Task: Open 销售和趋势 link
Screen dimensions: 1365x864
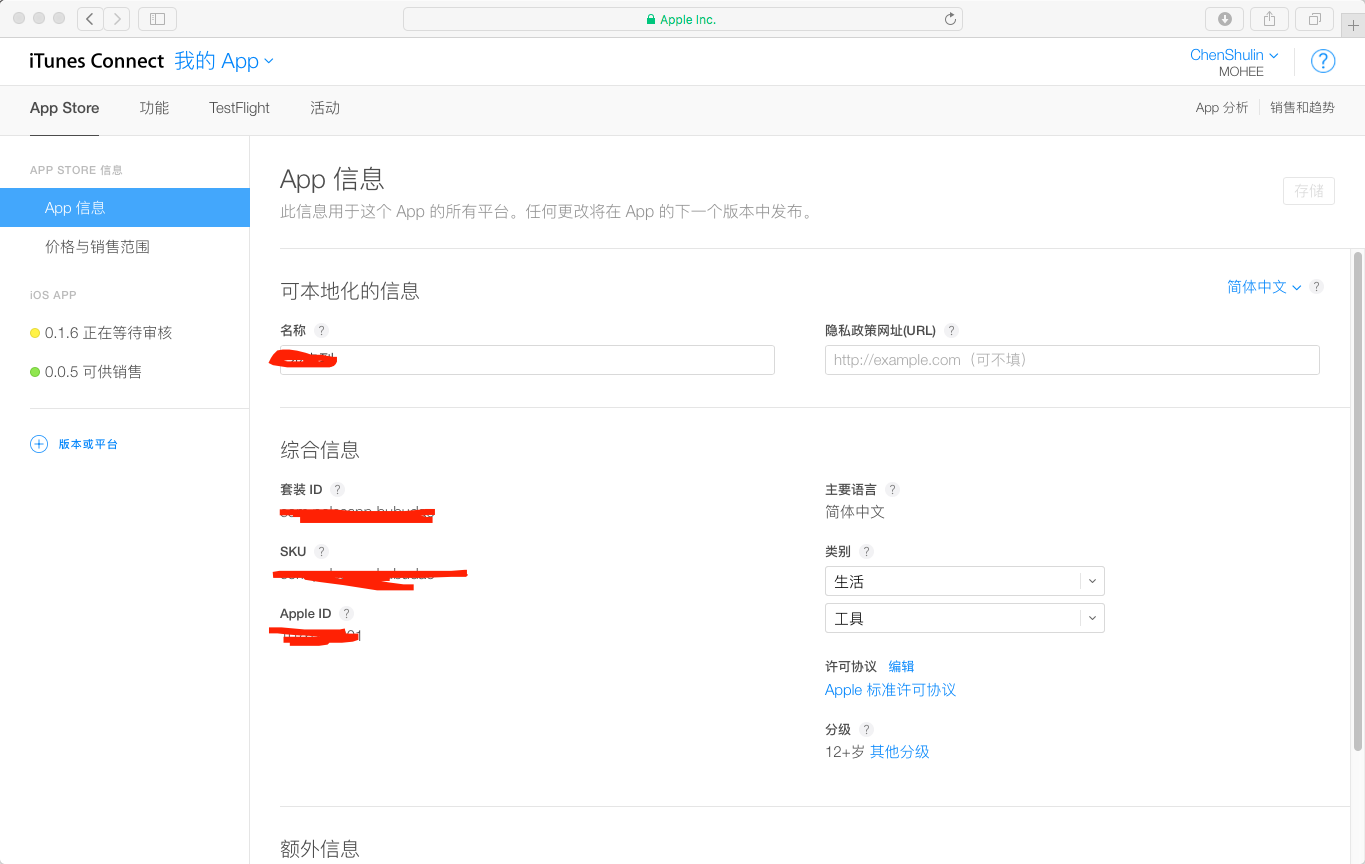Action: 1302,108
